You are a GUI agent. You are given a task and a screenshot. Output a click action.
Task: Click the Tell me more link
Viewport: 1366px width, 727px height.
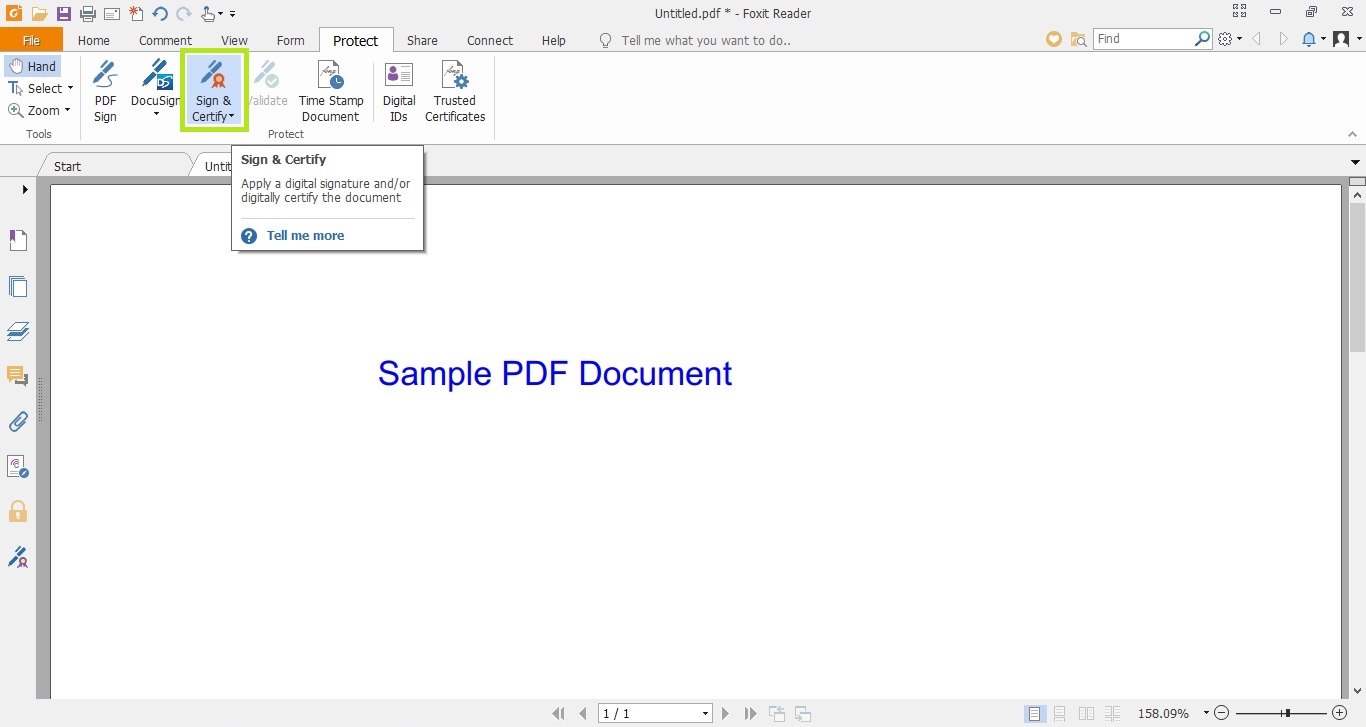click(x=305, y=236)
